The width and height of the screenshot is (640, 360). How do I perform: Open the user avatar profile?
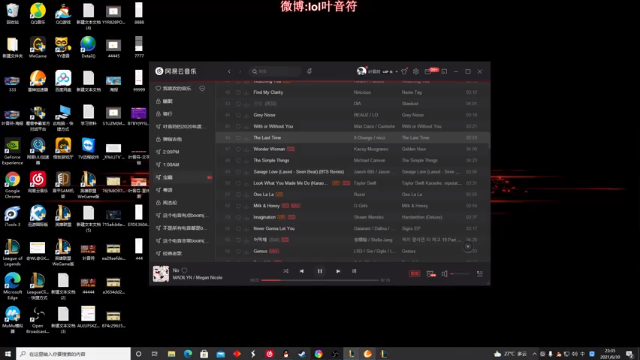(x=361, y=71)
